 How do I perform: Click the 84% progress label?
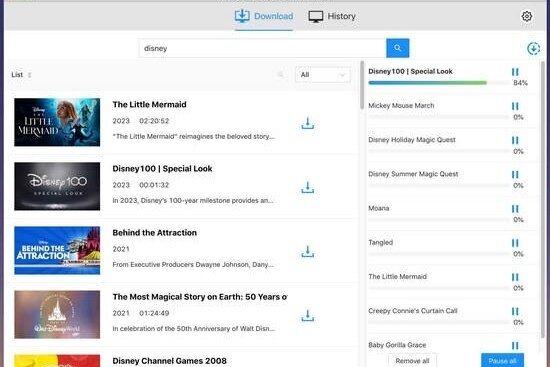click(x=520, y=83)
